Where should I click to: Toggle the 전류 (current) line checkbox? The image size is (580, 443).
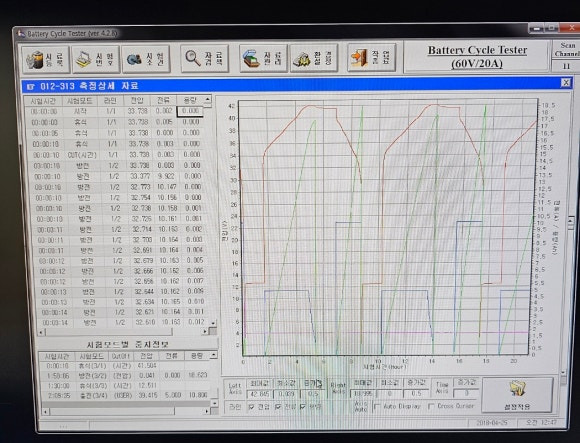pos(278,407)
